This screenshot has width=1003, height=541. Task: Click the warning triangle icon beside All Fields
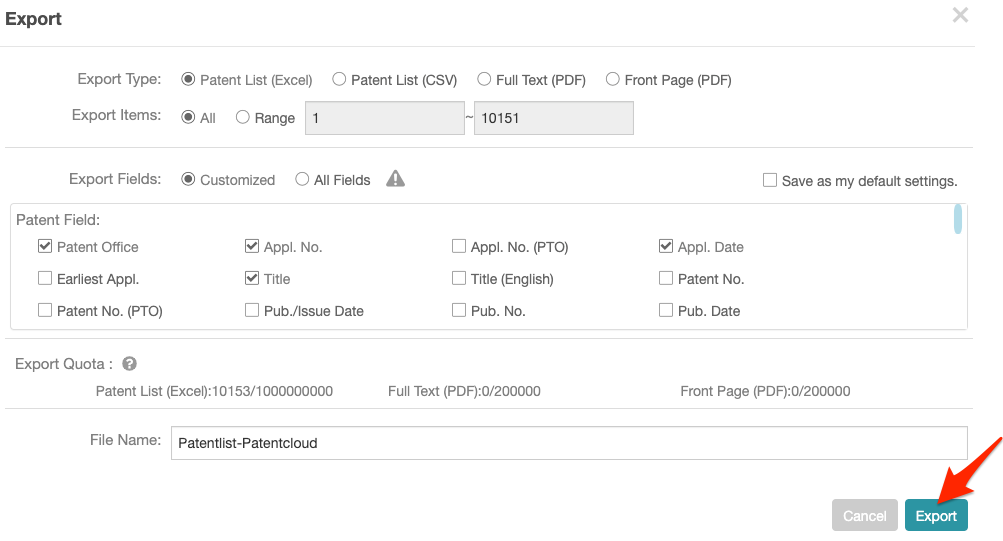pos(395,178)
